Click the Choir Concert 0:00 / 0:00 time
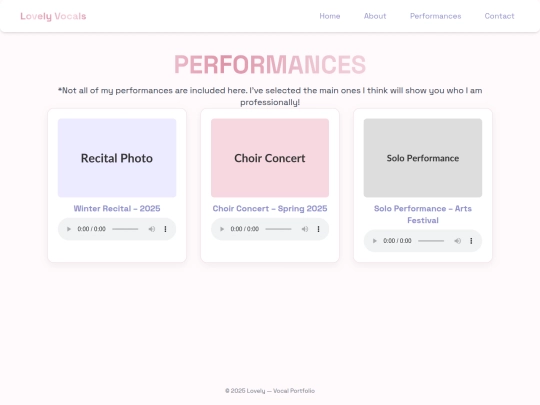 [x=245, y=229]
